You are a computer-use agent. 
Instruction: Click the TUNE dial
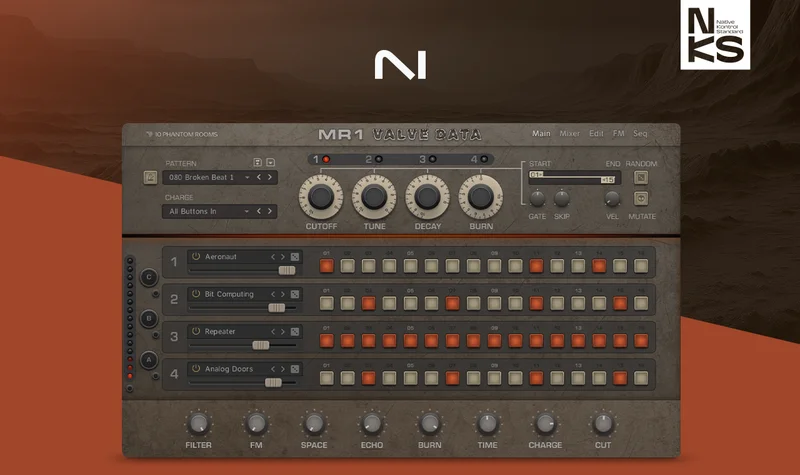374,197
